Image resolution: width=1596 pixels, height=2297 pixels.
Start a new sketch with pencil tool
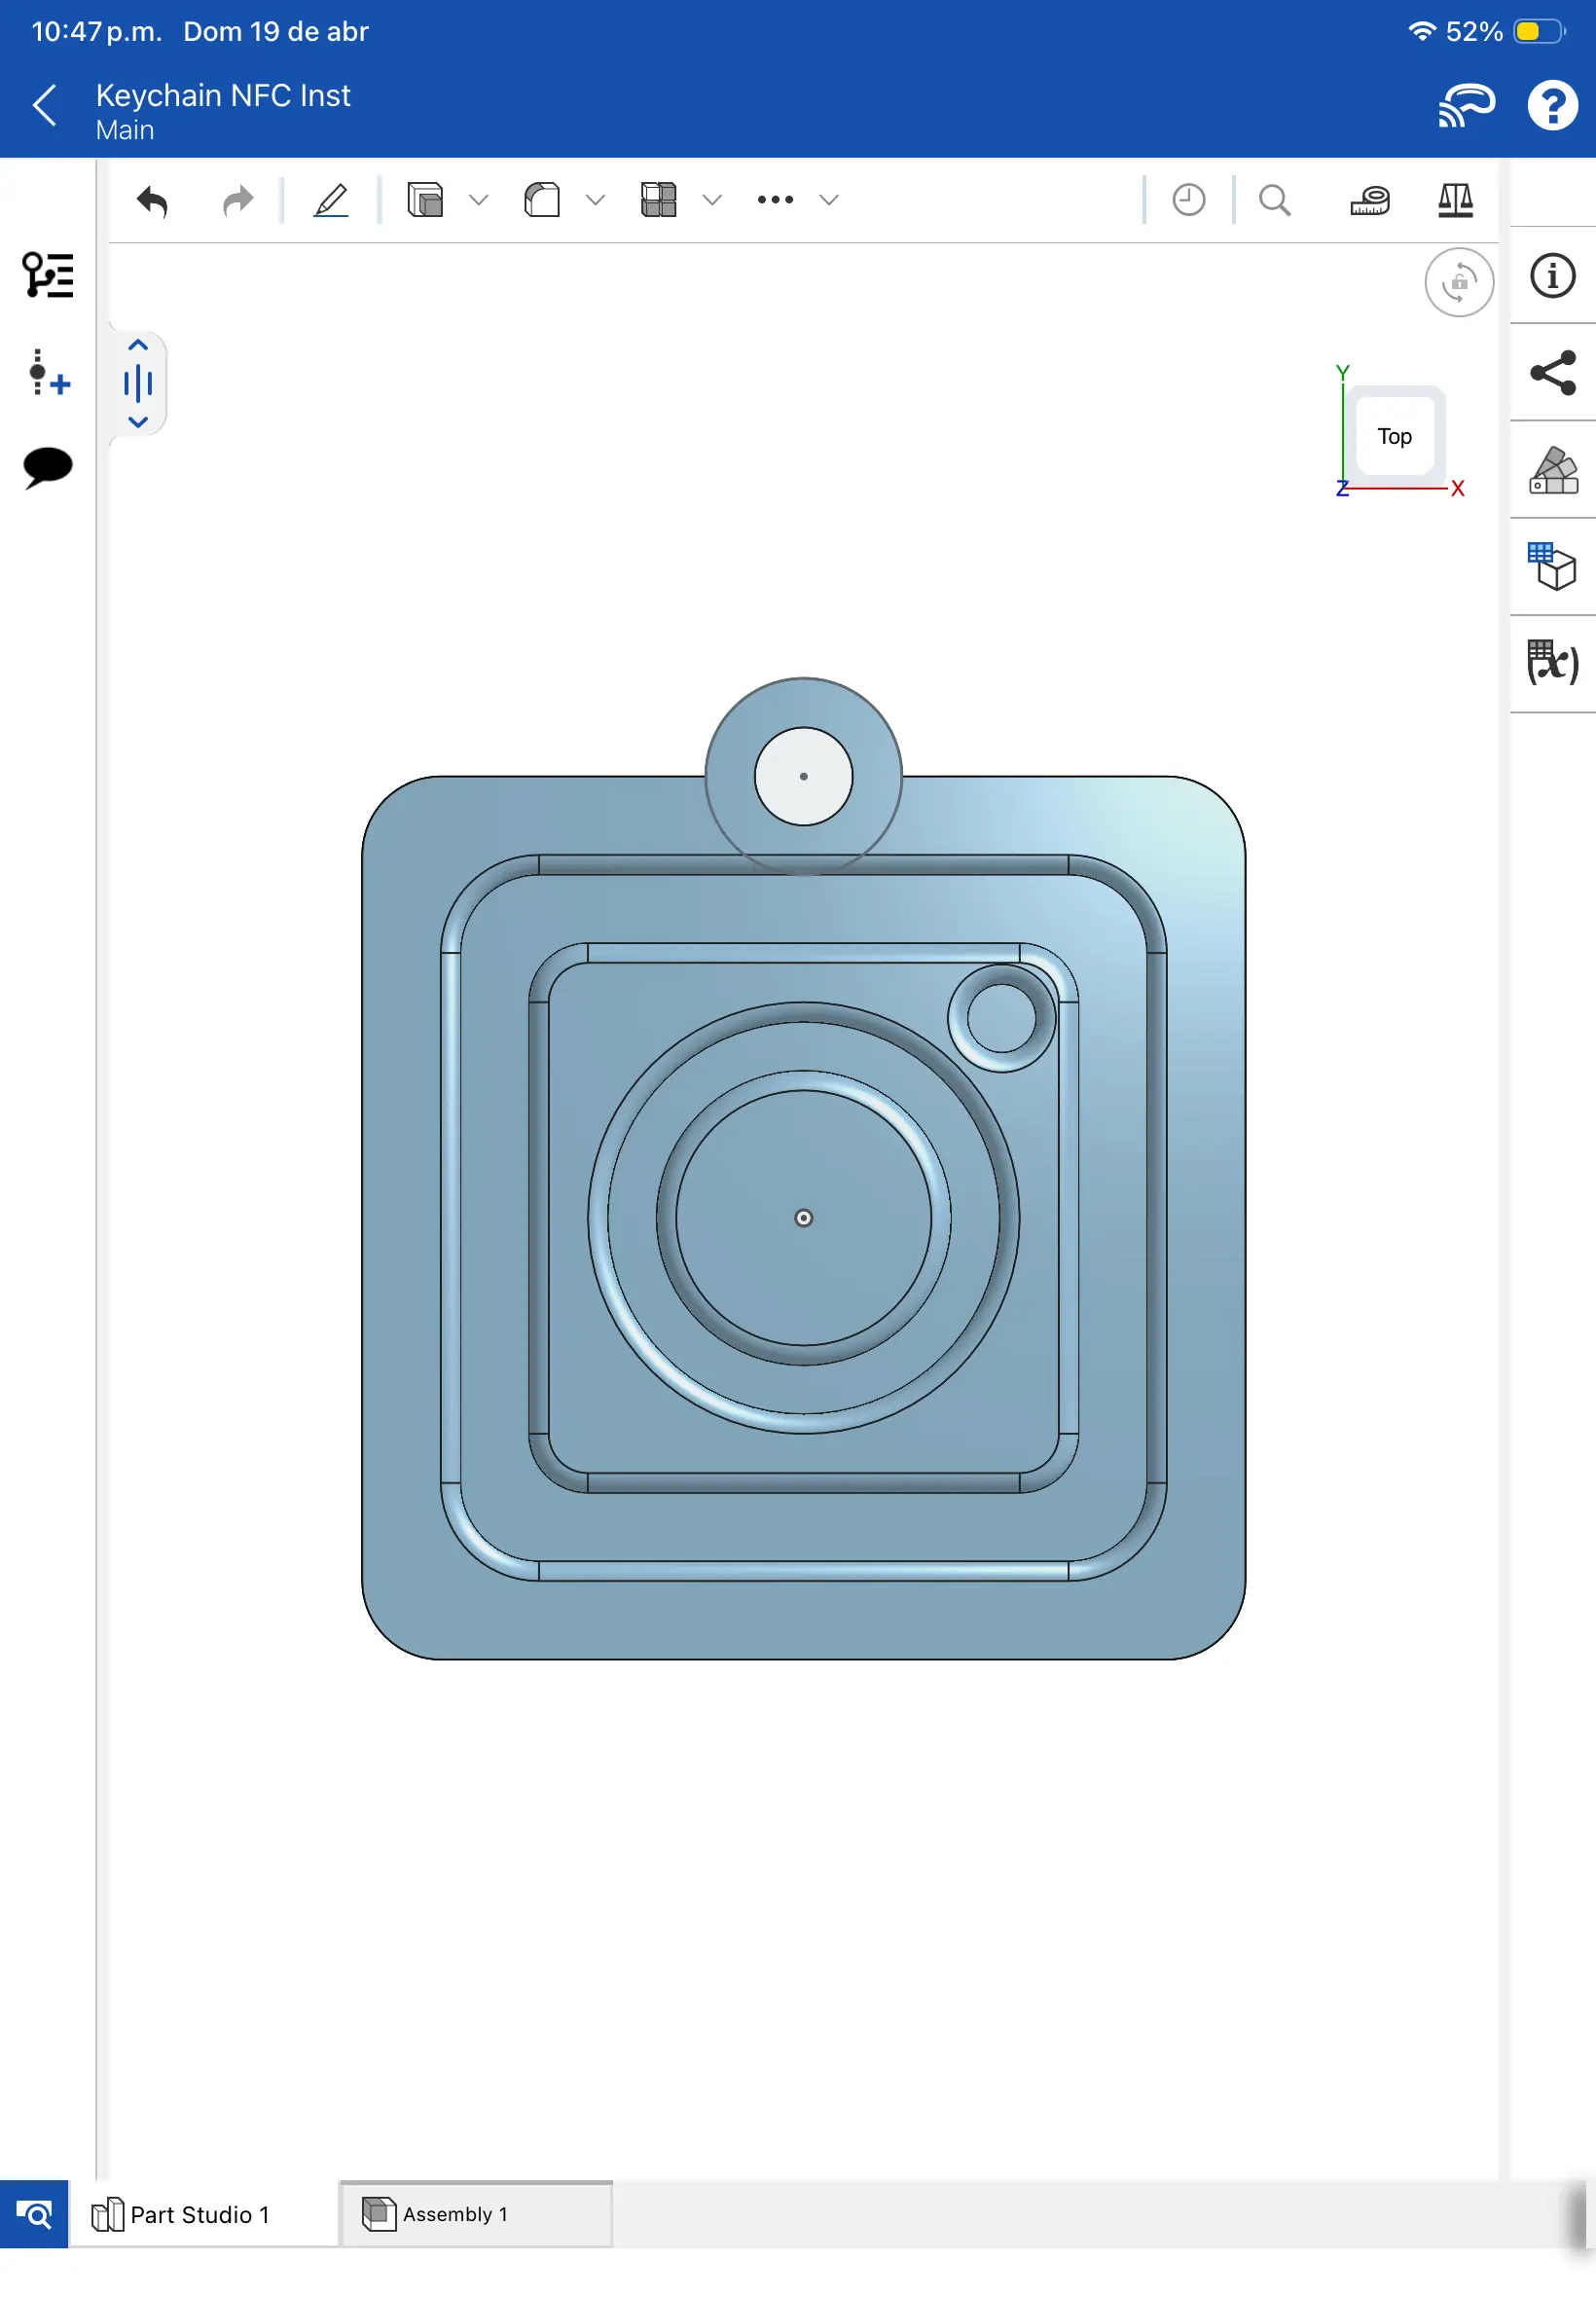331,200
